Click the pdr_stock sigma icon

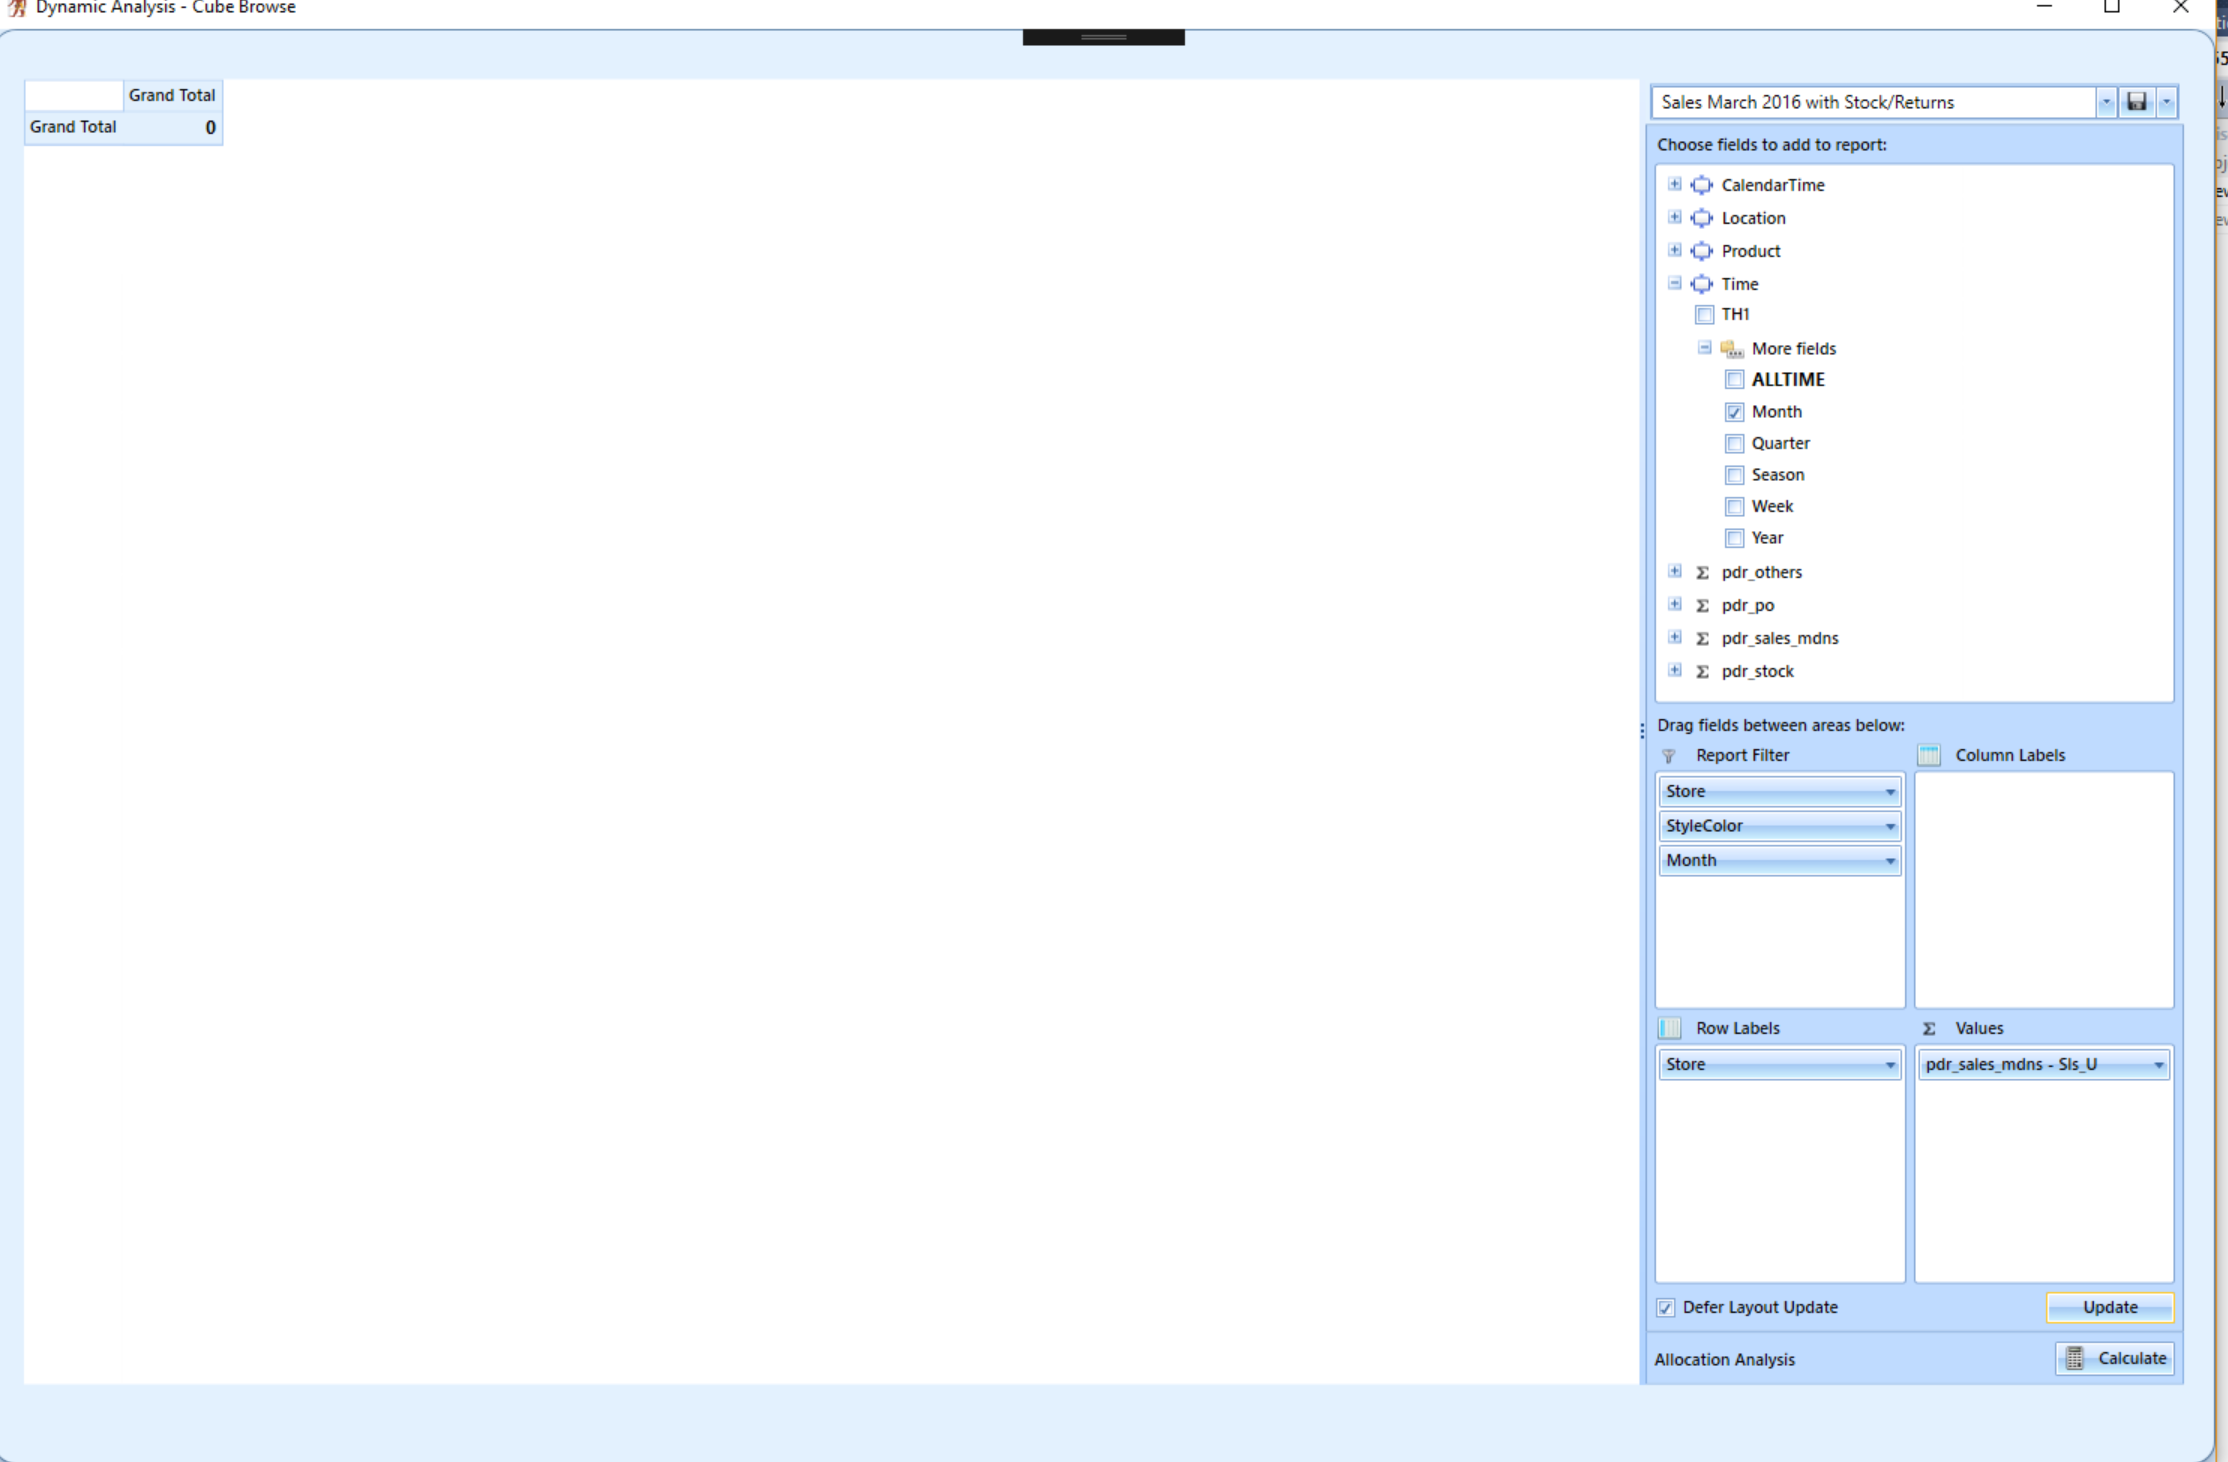1702,672
